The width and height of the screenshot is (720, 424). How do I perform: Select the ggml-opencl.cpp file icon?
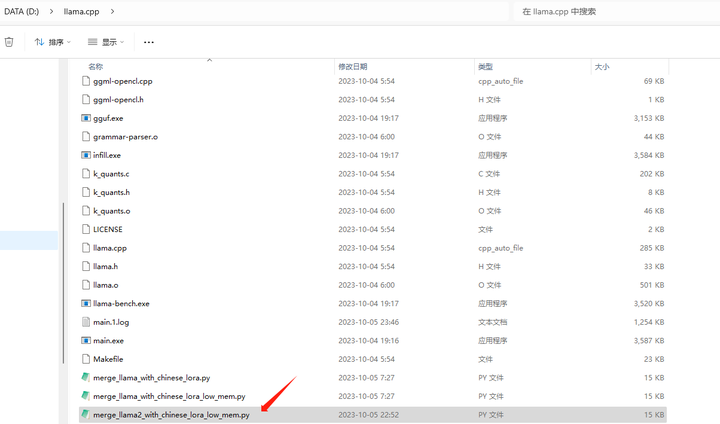point(86,81)
